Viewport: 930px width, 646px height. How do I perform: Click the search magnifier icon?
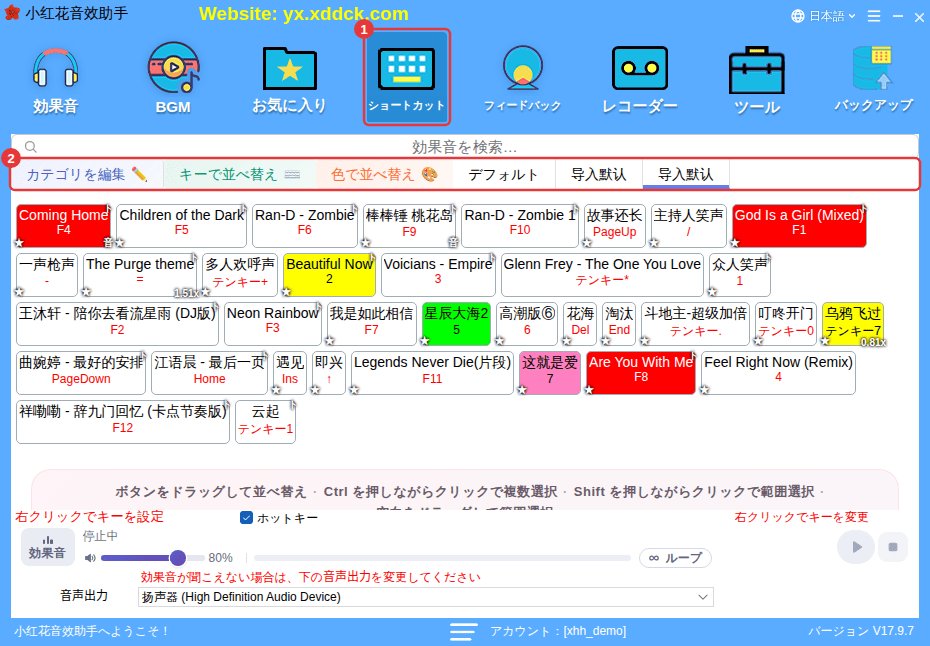31,147
